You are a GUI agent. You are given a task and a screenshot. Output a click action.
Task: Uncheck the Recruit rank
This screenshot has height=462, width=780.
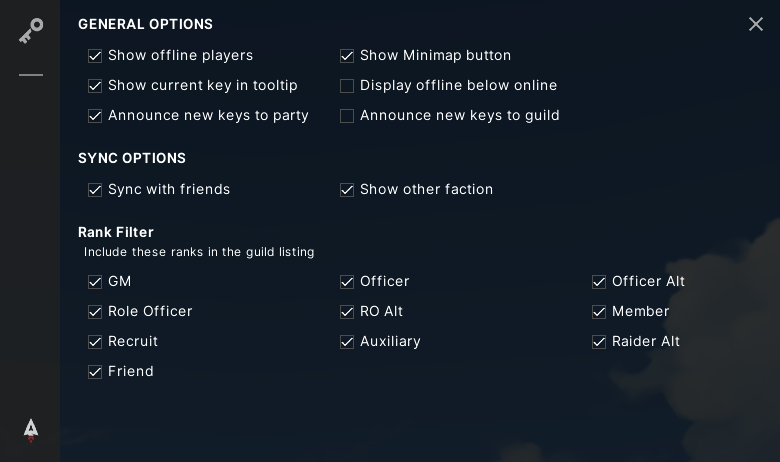pyautogui.click(x=95, y=342)
